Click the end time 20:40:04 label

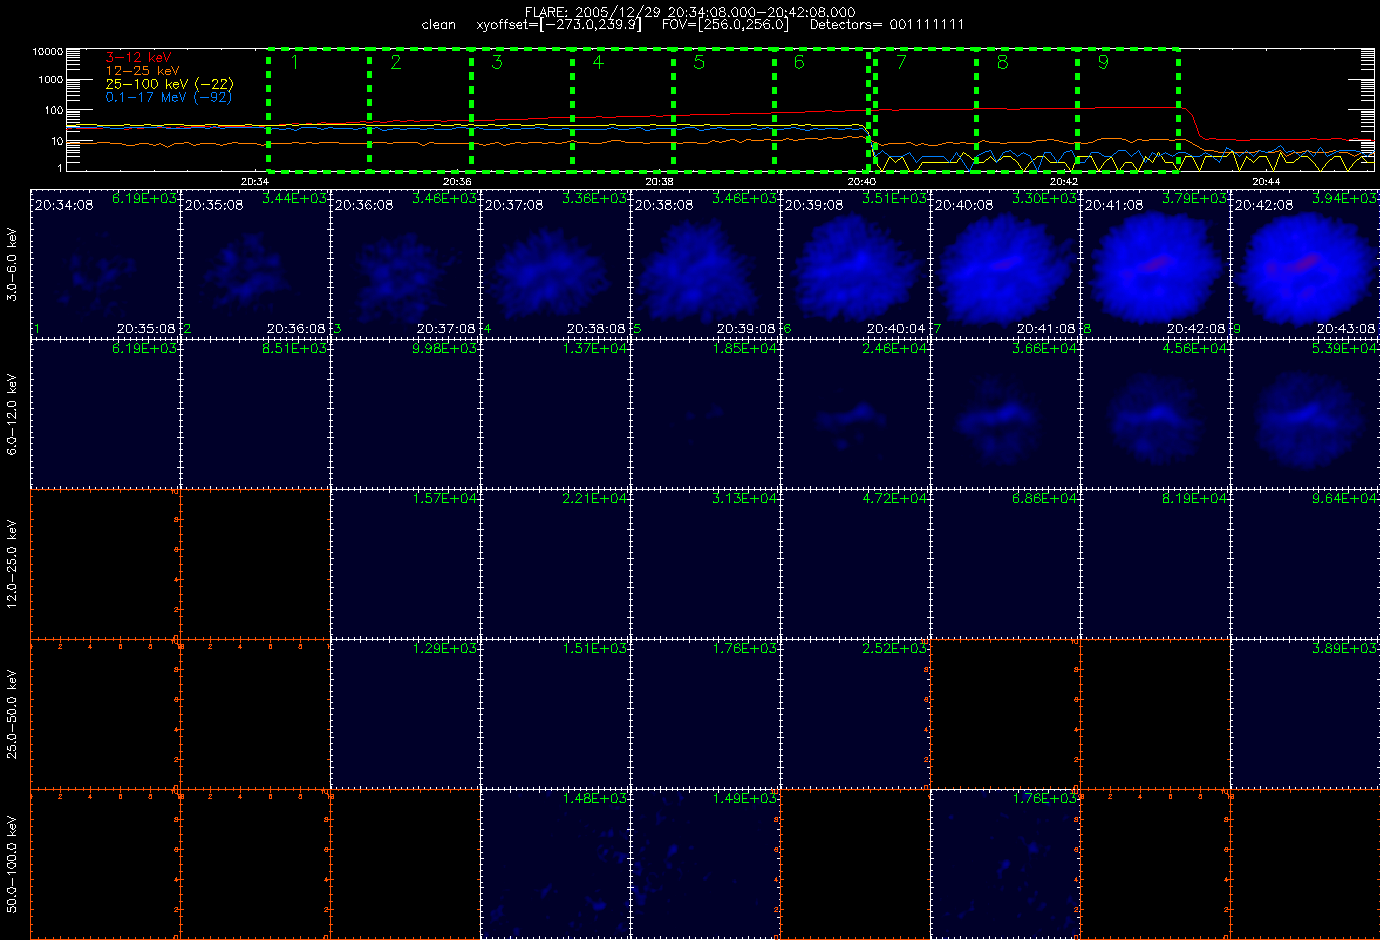tap(896, 329)
